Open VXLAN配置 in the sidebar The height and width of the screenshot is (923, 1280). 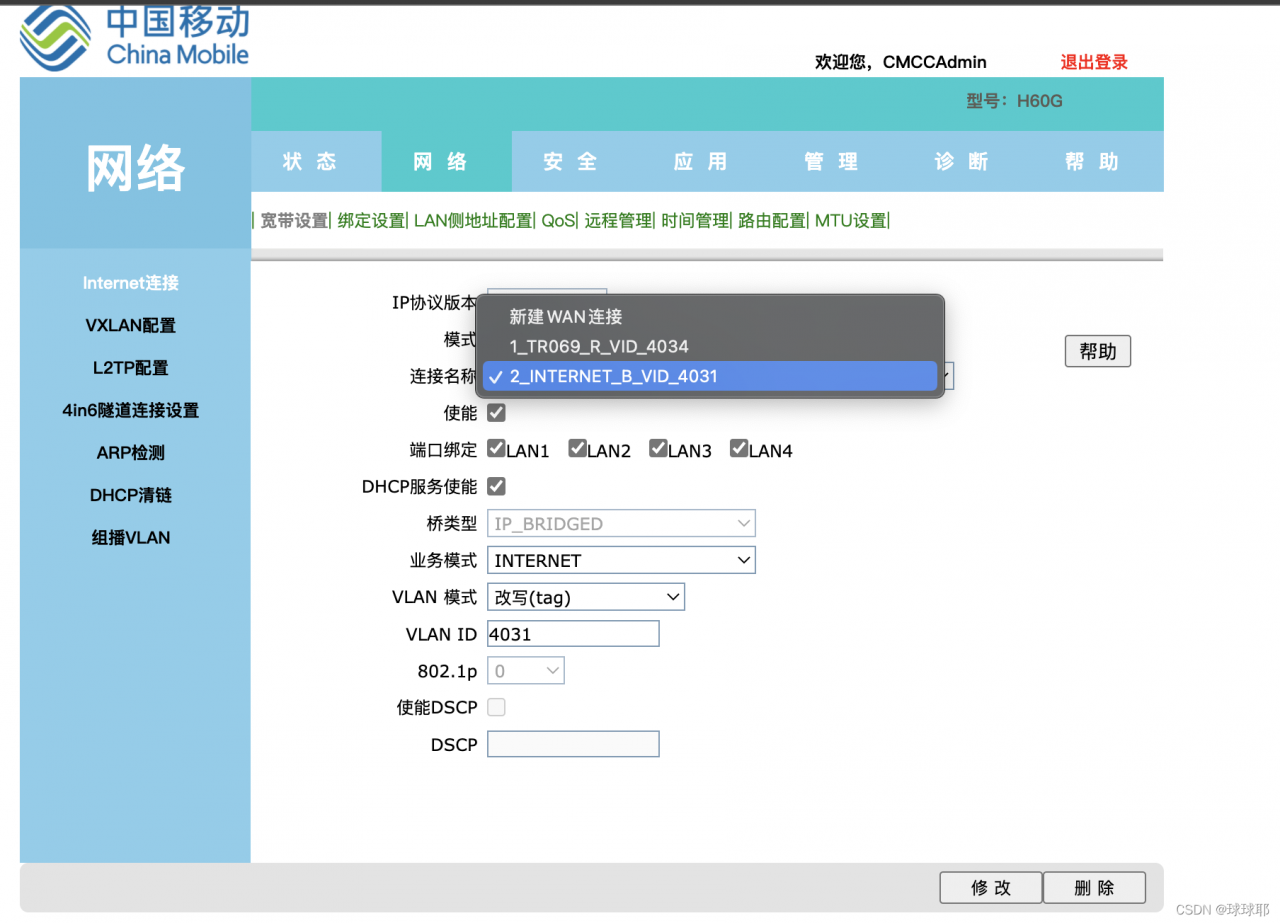(x=131, y=325)
